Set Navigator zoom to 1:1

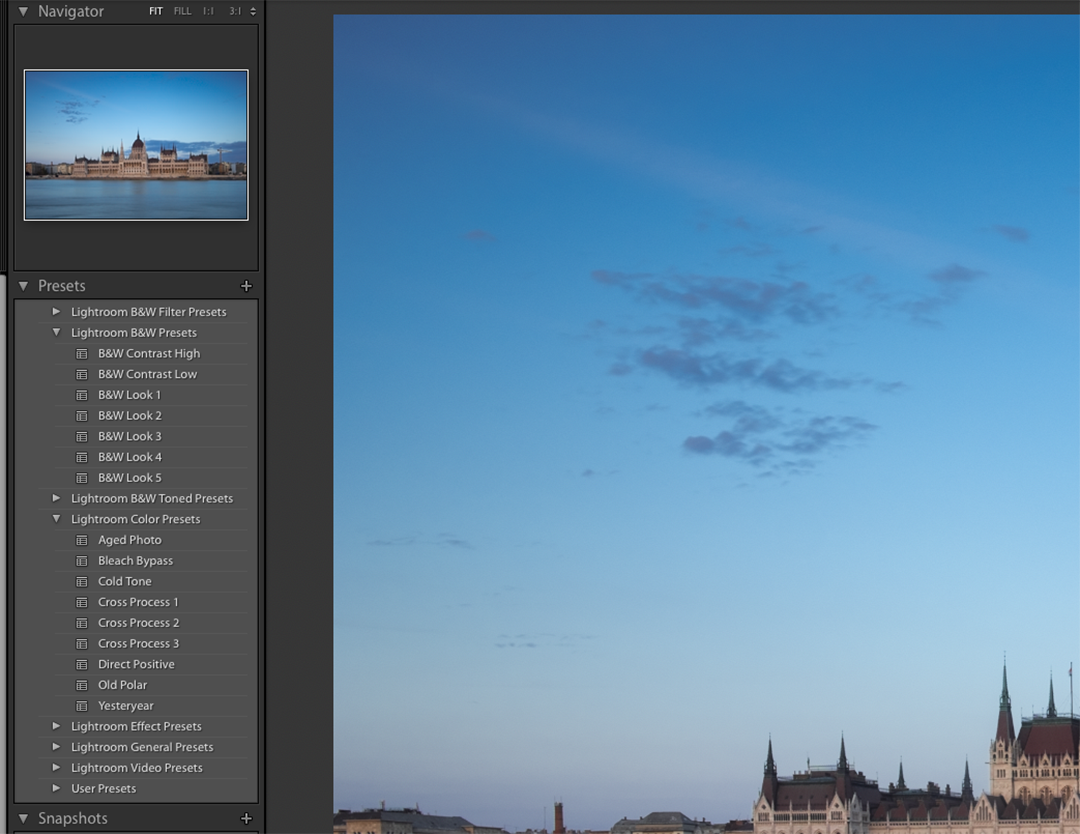(x=208, y=11)
